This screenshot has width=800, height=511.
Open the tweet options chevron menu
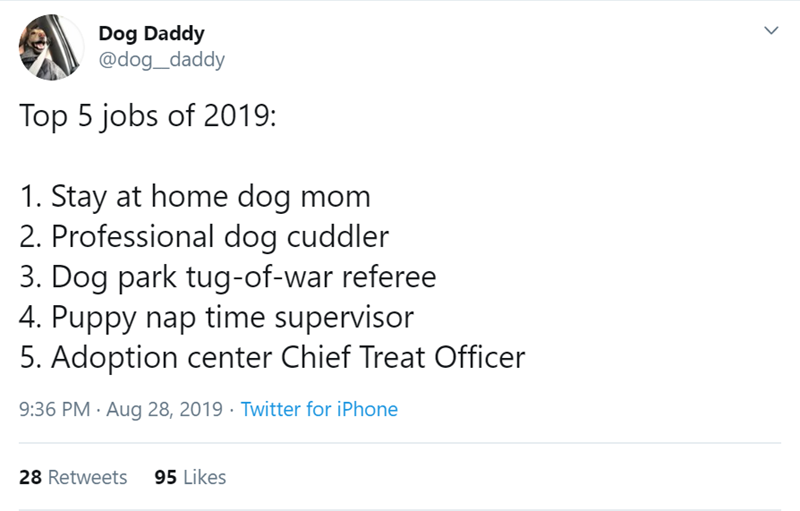coord(769,33)
